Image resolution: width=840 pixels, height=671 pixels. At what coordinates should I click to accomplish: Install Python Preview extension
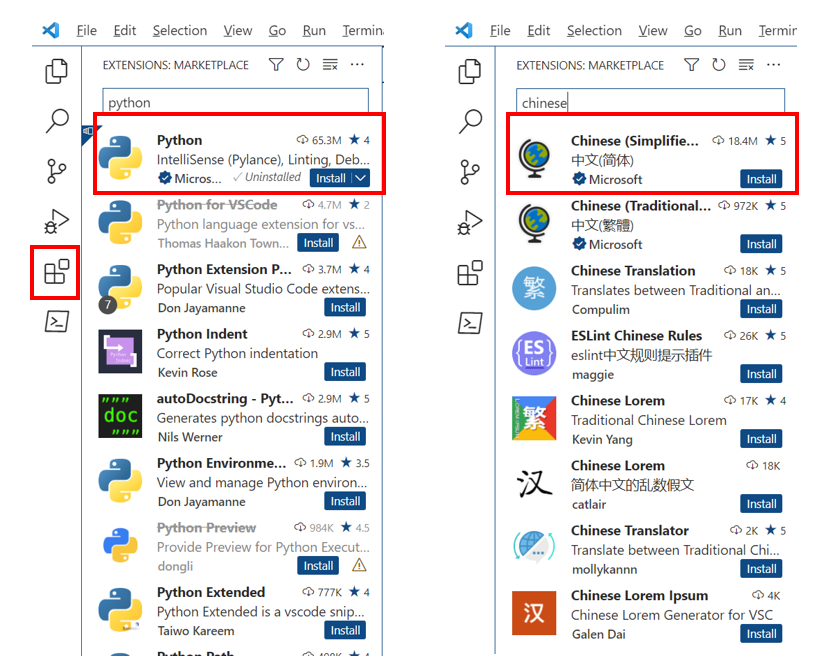point(318,566)
